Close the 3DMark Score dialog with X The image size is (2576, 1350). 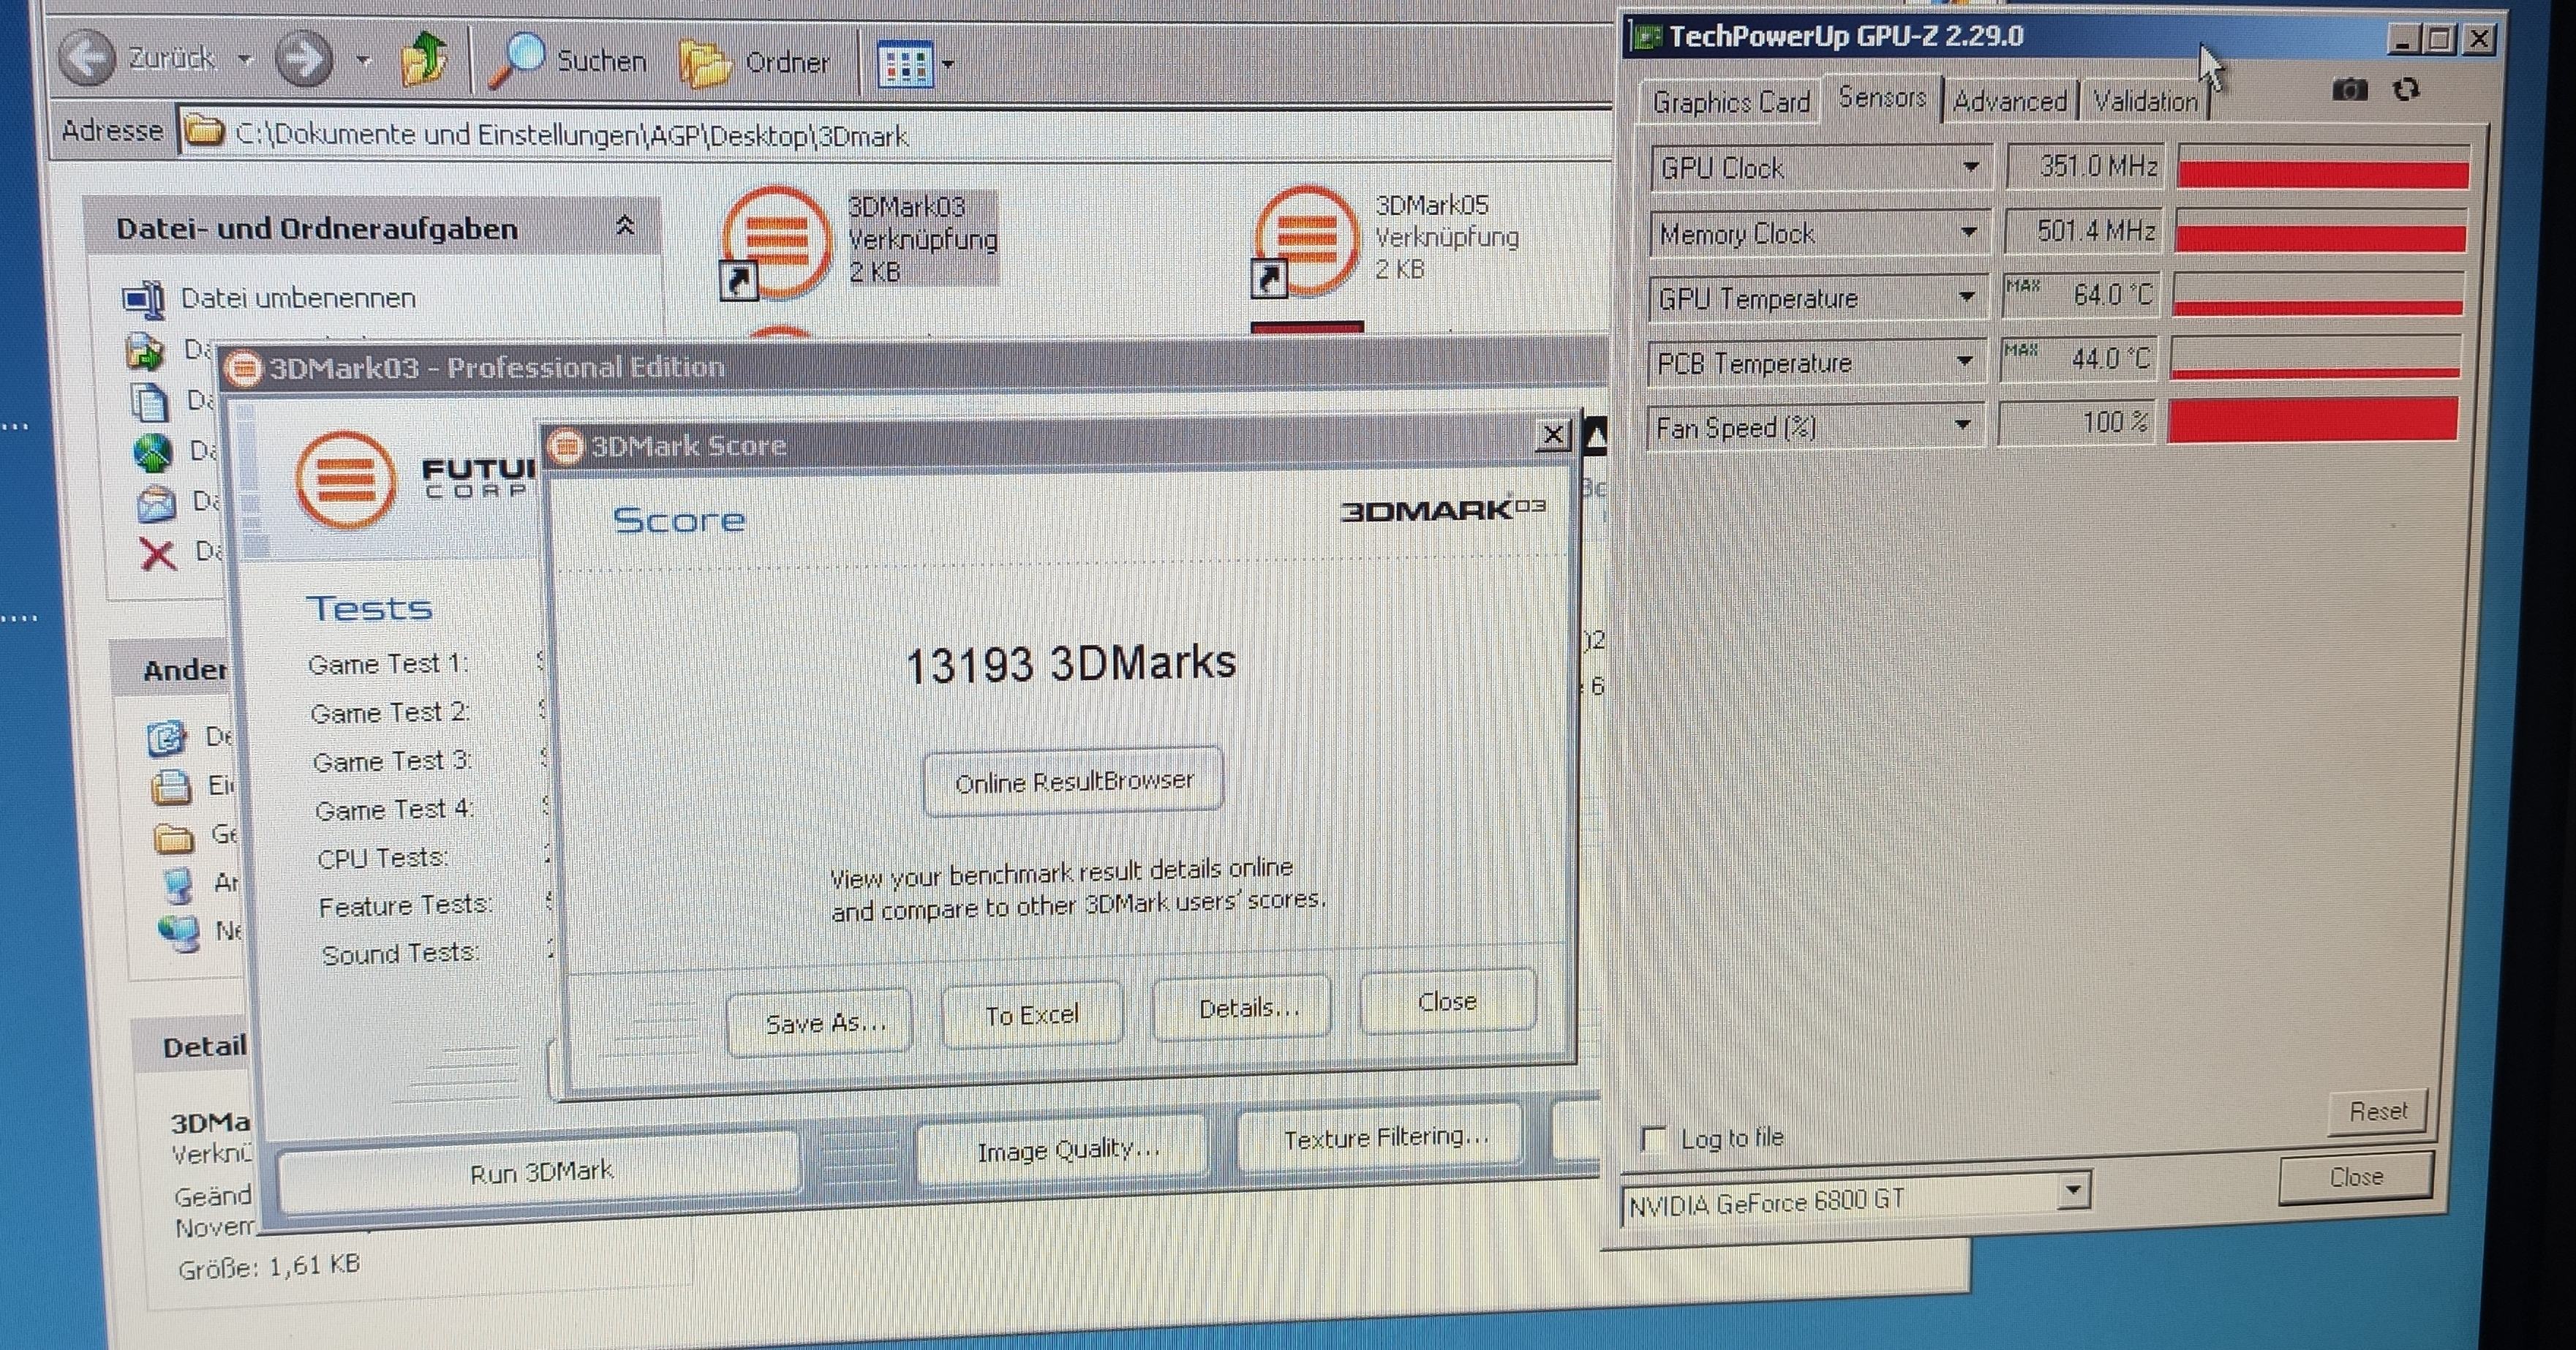pos(1552,435)
